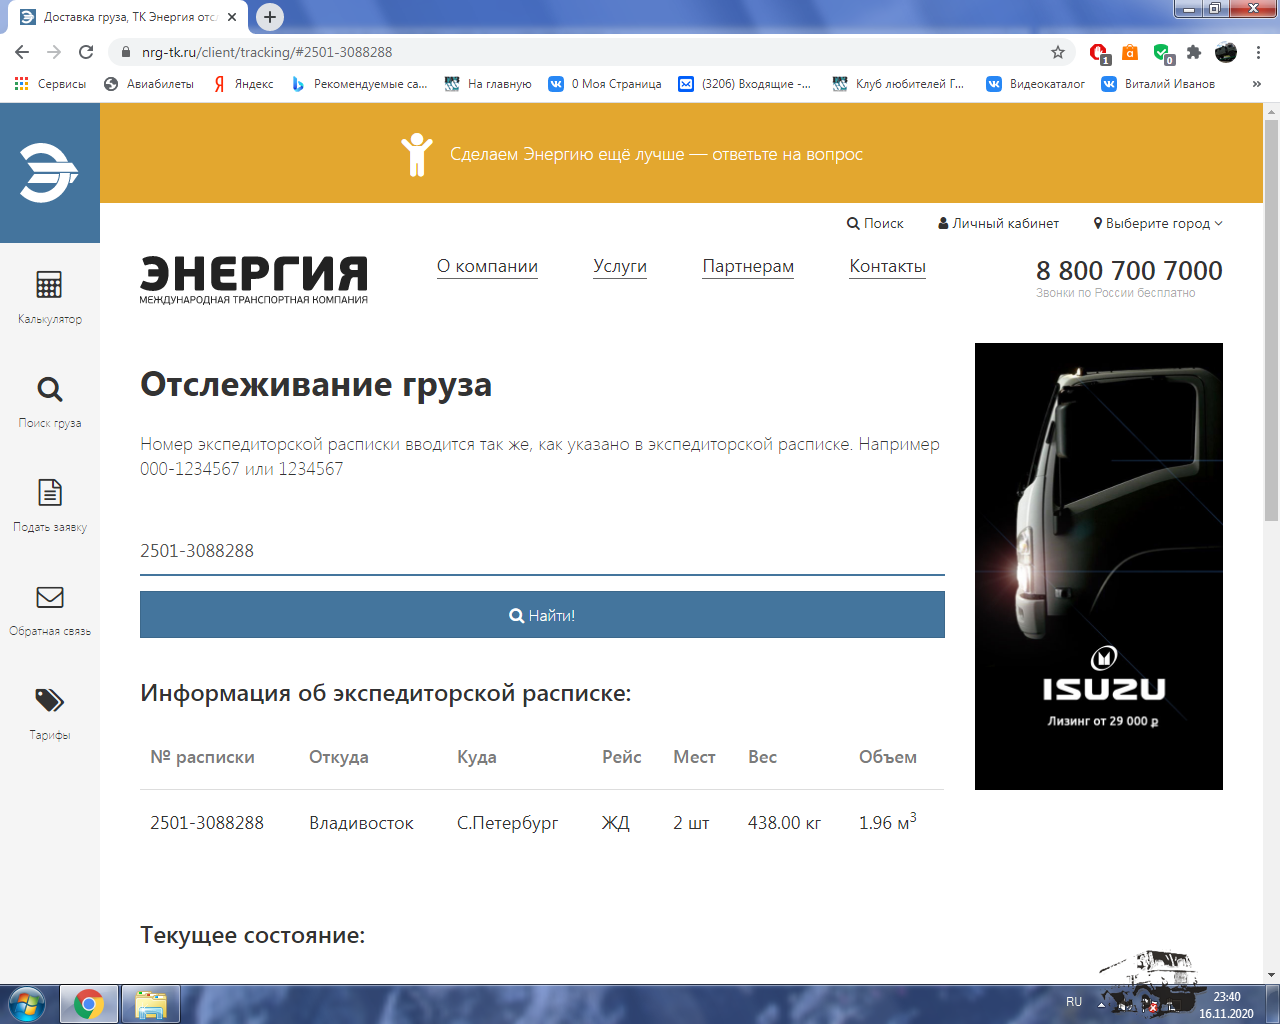Open File Explorer from taskbar
The width and height of the screenshot is (1280, 1024).
(151, 1004)
